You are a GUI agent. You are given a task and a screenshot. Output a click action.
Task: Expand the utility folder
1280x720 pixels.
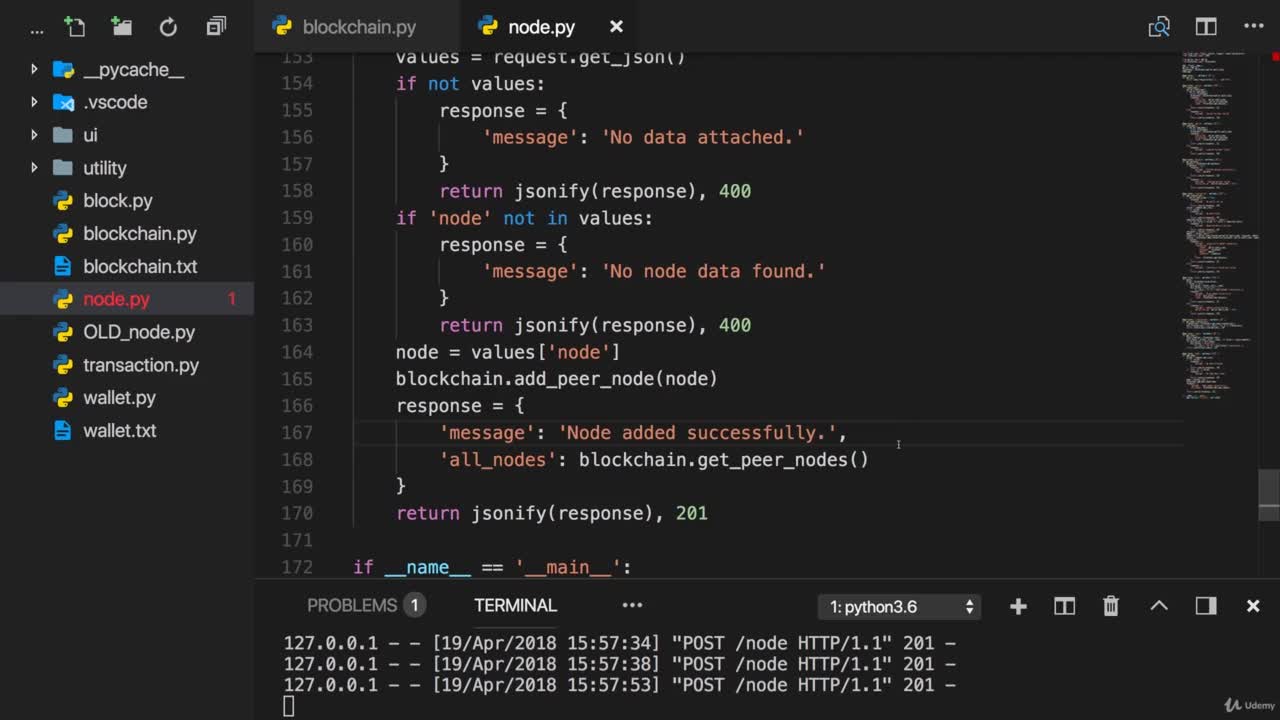click(34, 168)
